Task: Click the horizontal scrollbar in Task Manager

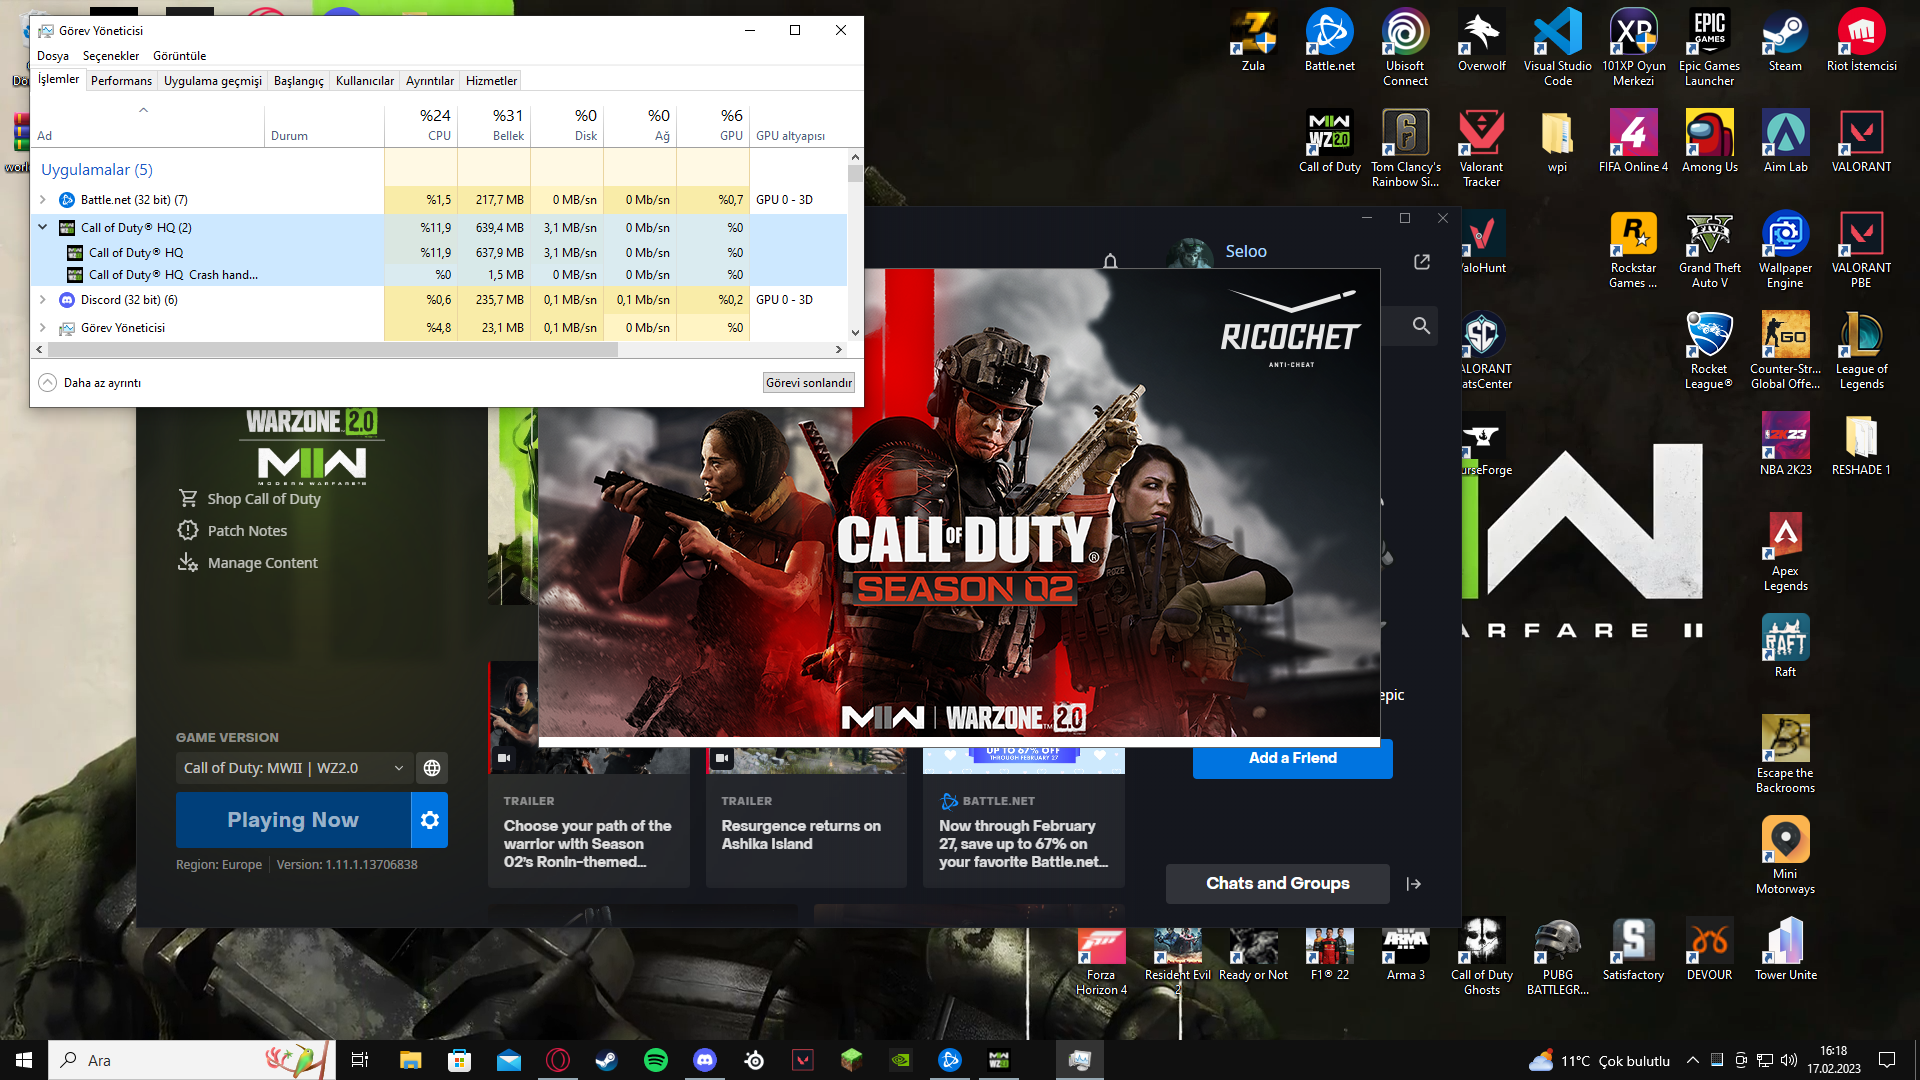Action: (x=330, y=350)
